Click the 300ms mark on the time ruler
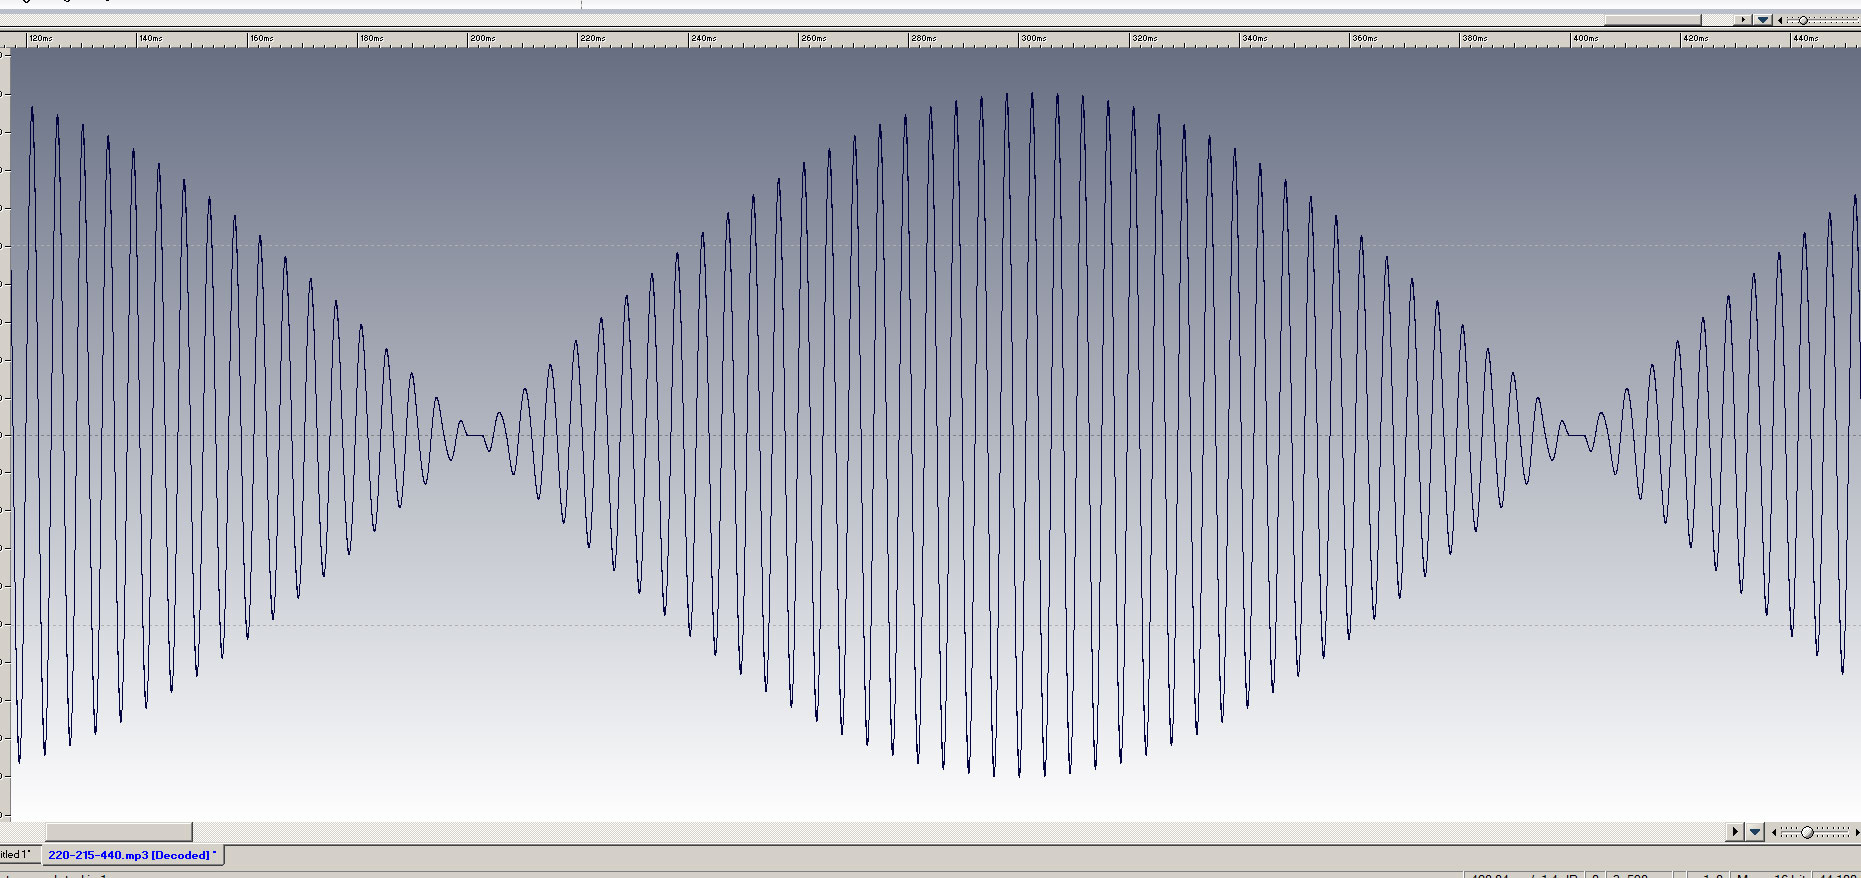This screenshot has width=1861, height=878. pos(1033,38)
